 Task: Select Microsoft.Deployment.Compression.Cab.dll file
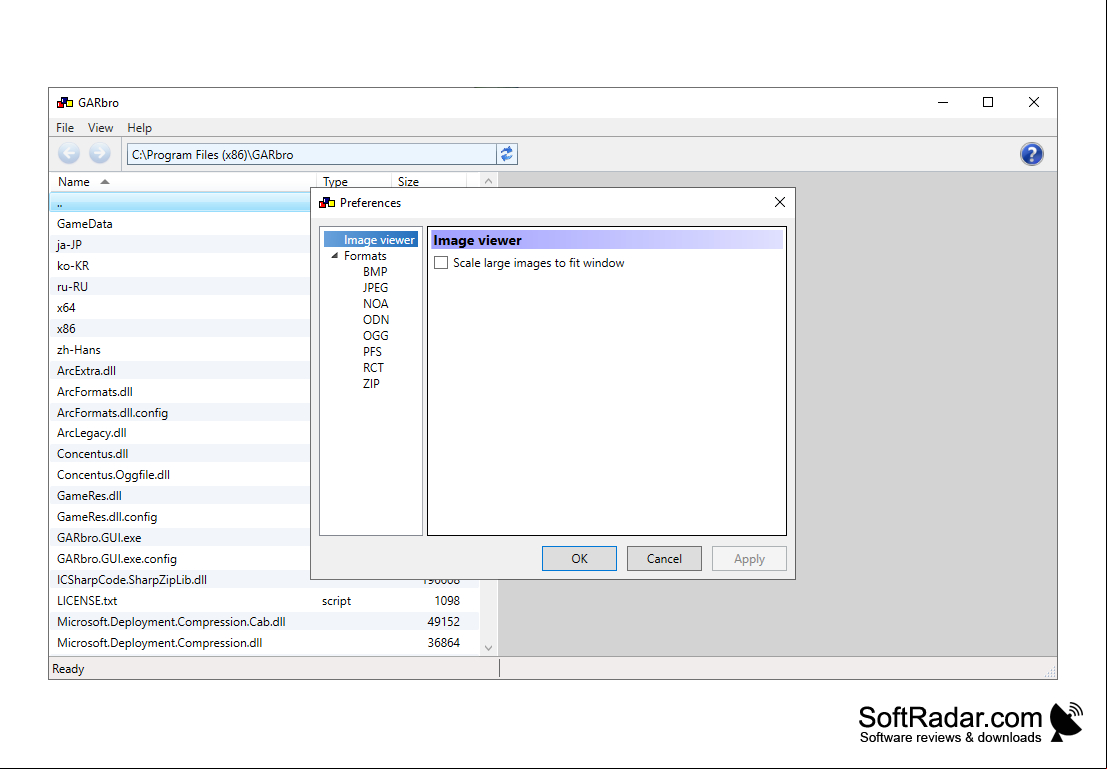point(265,622)
